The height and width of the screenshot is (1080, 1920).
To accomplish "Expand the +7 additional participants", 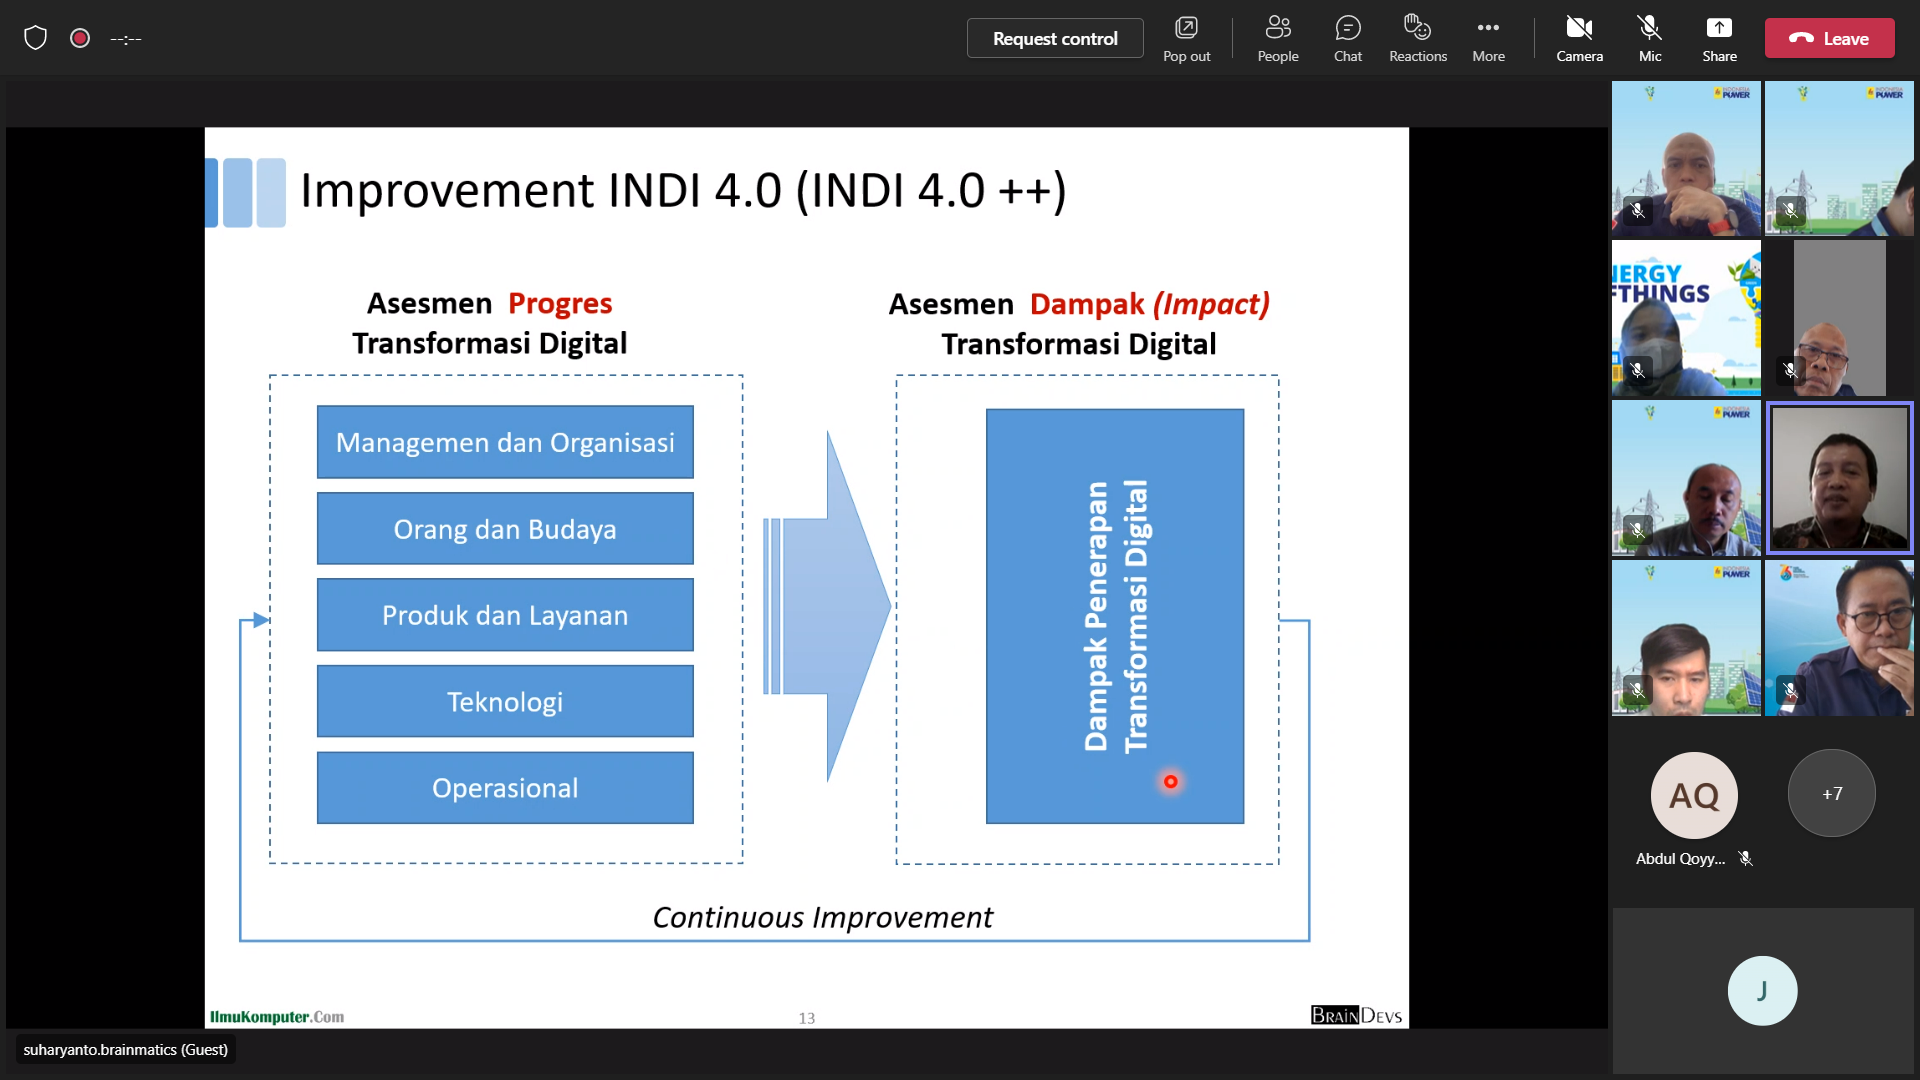I will pyautogui.click(x=1831, y=794).
